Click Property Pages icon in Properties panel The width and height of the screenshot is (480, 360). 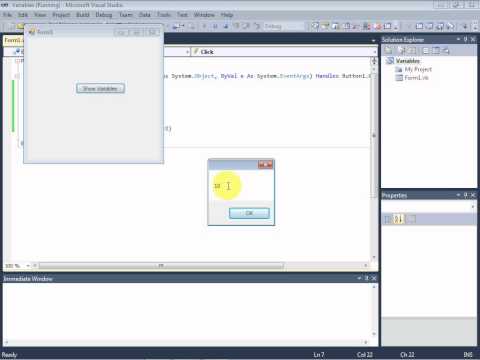click(412, 219)
